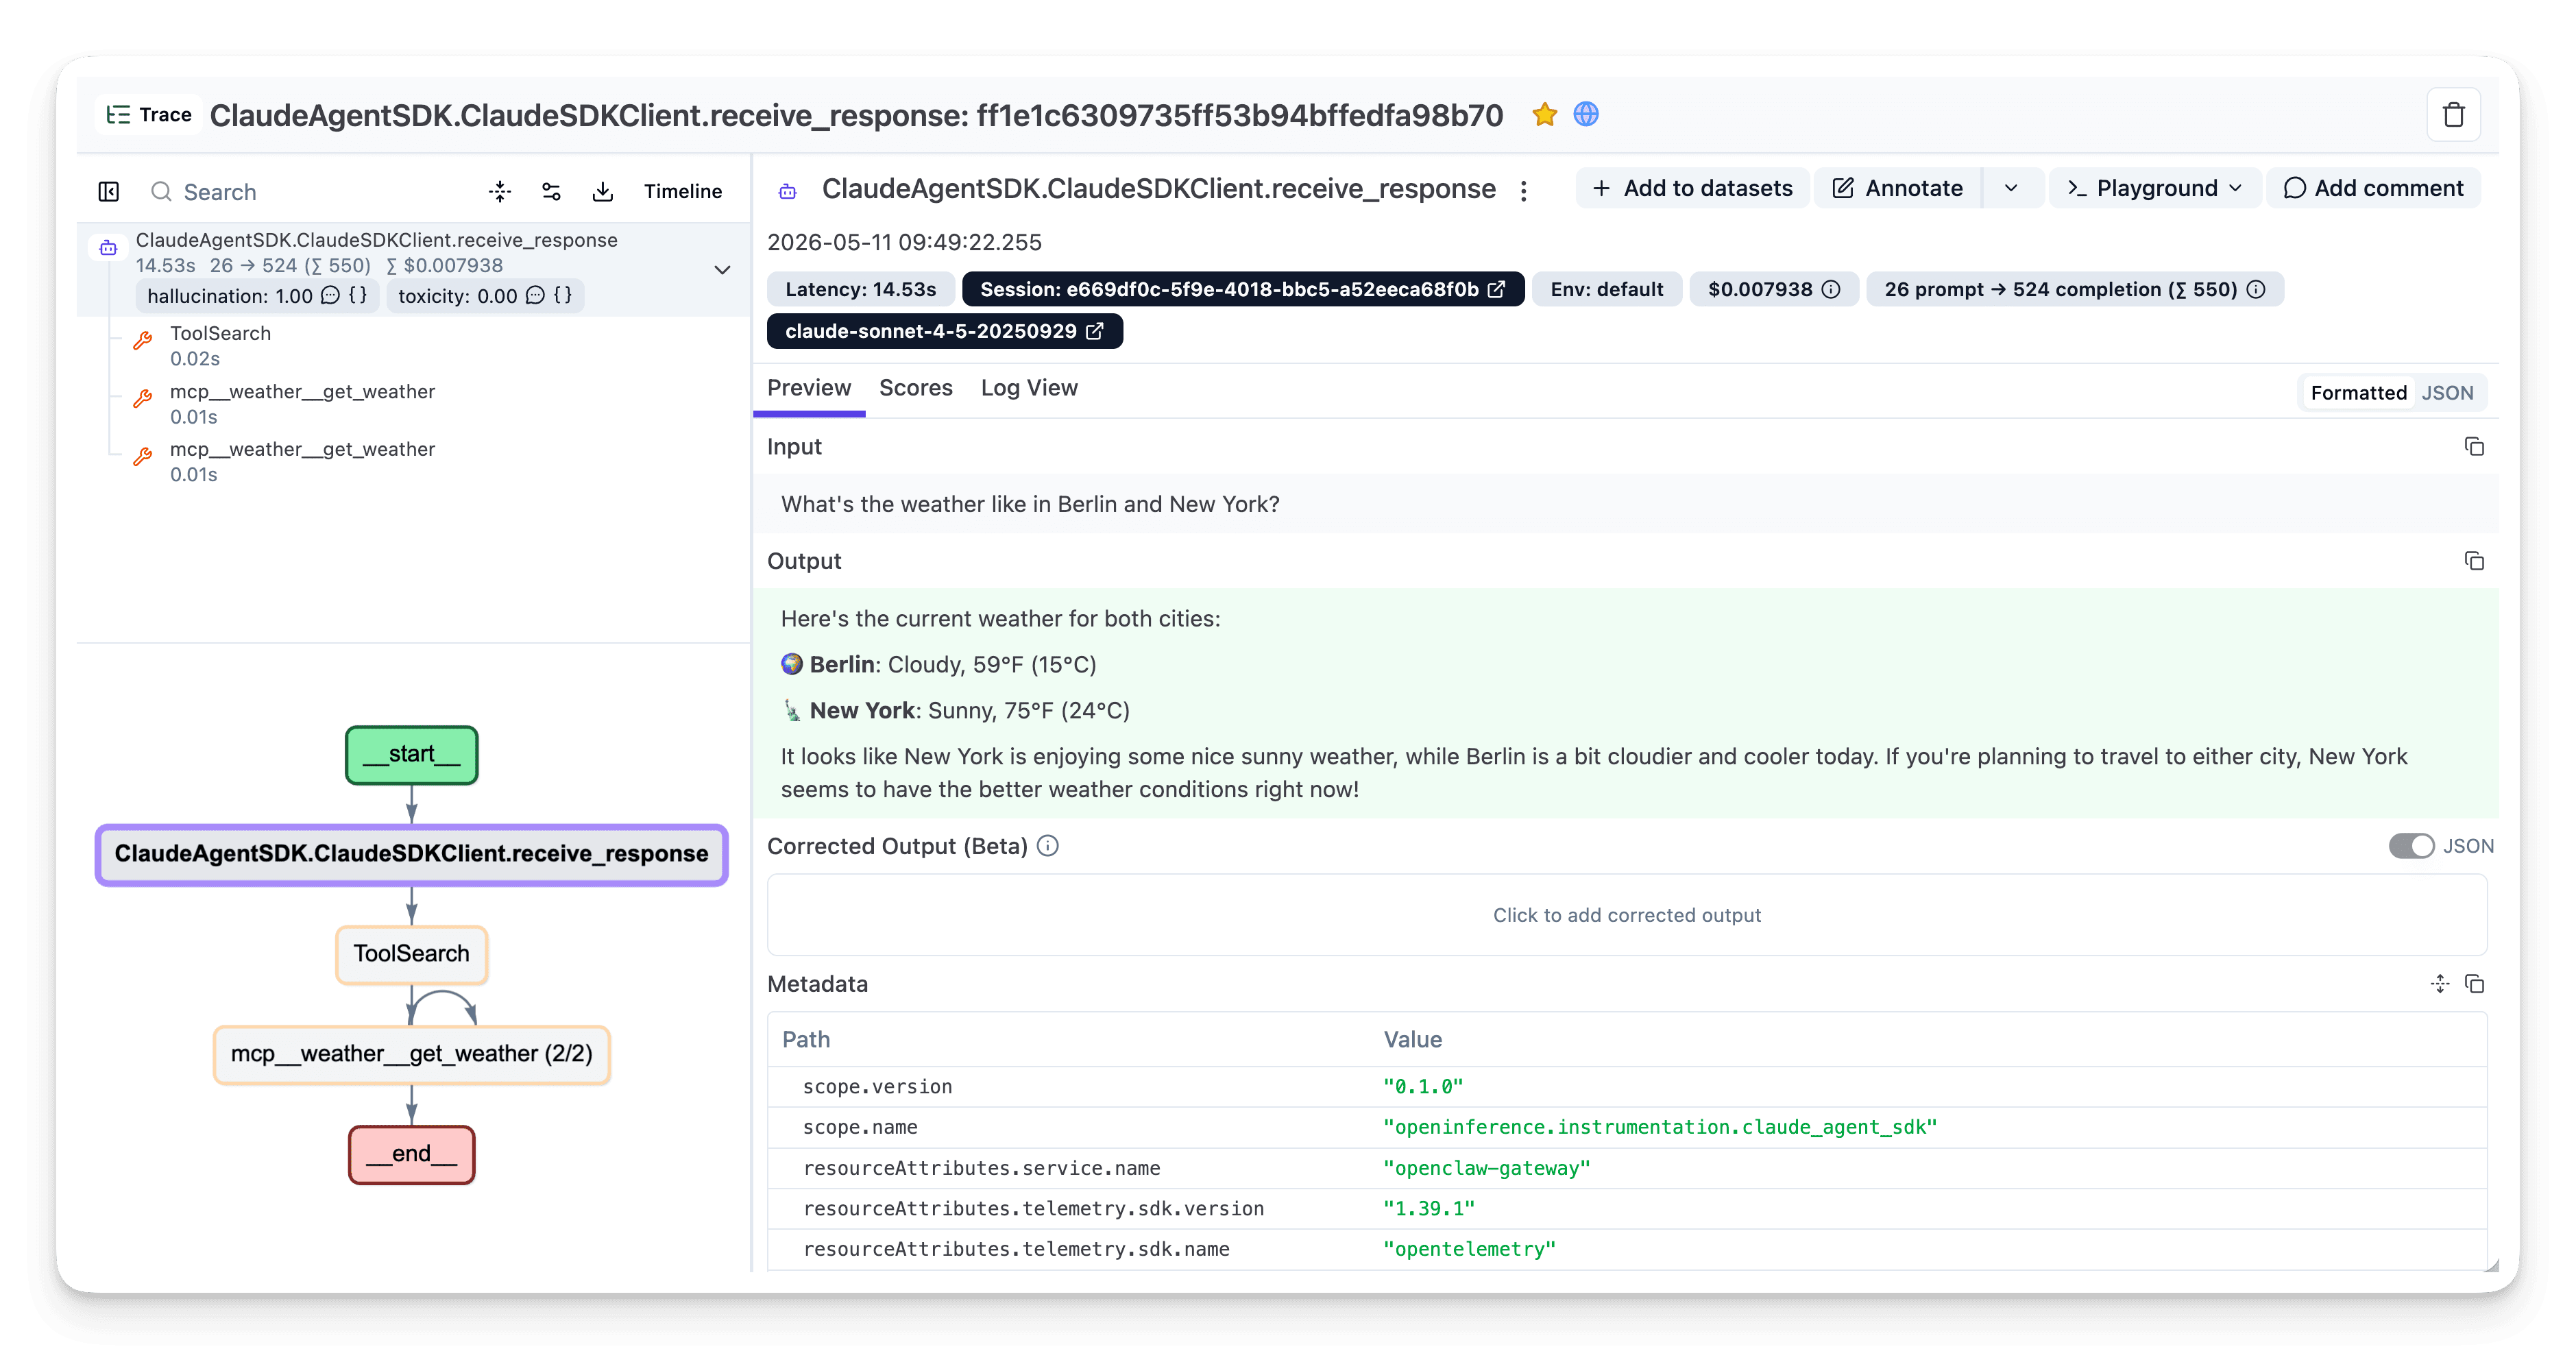Click the scope.version value "0.1.0"

(1423, 1086)
